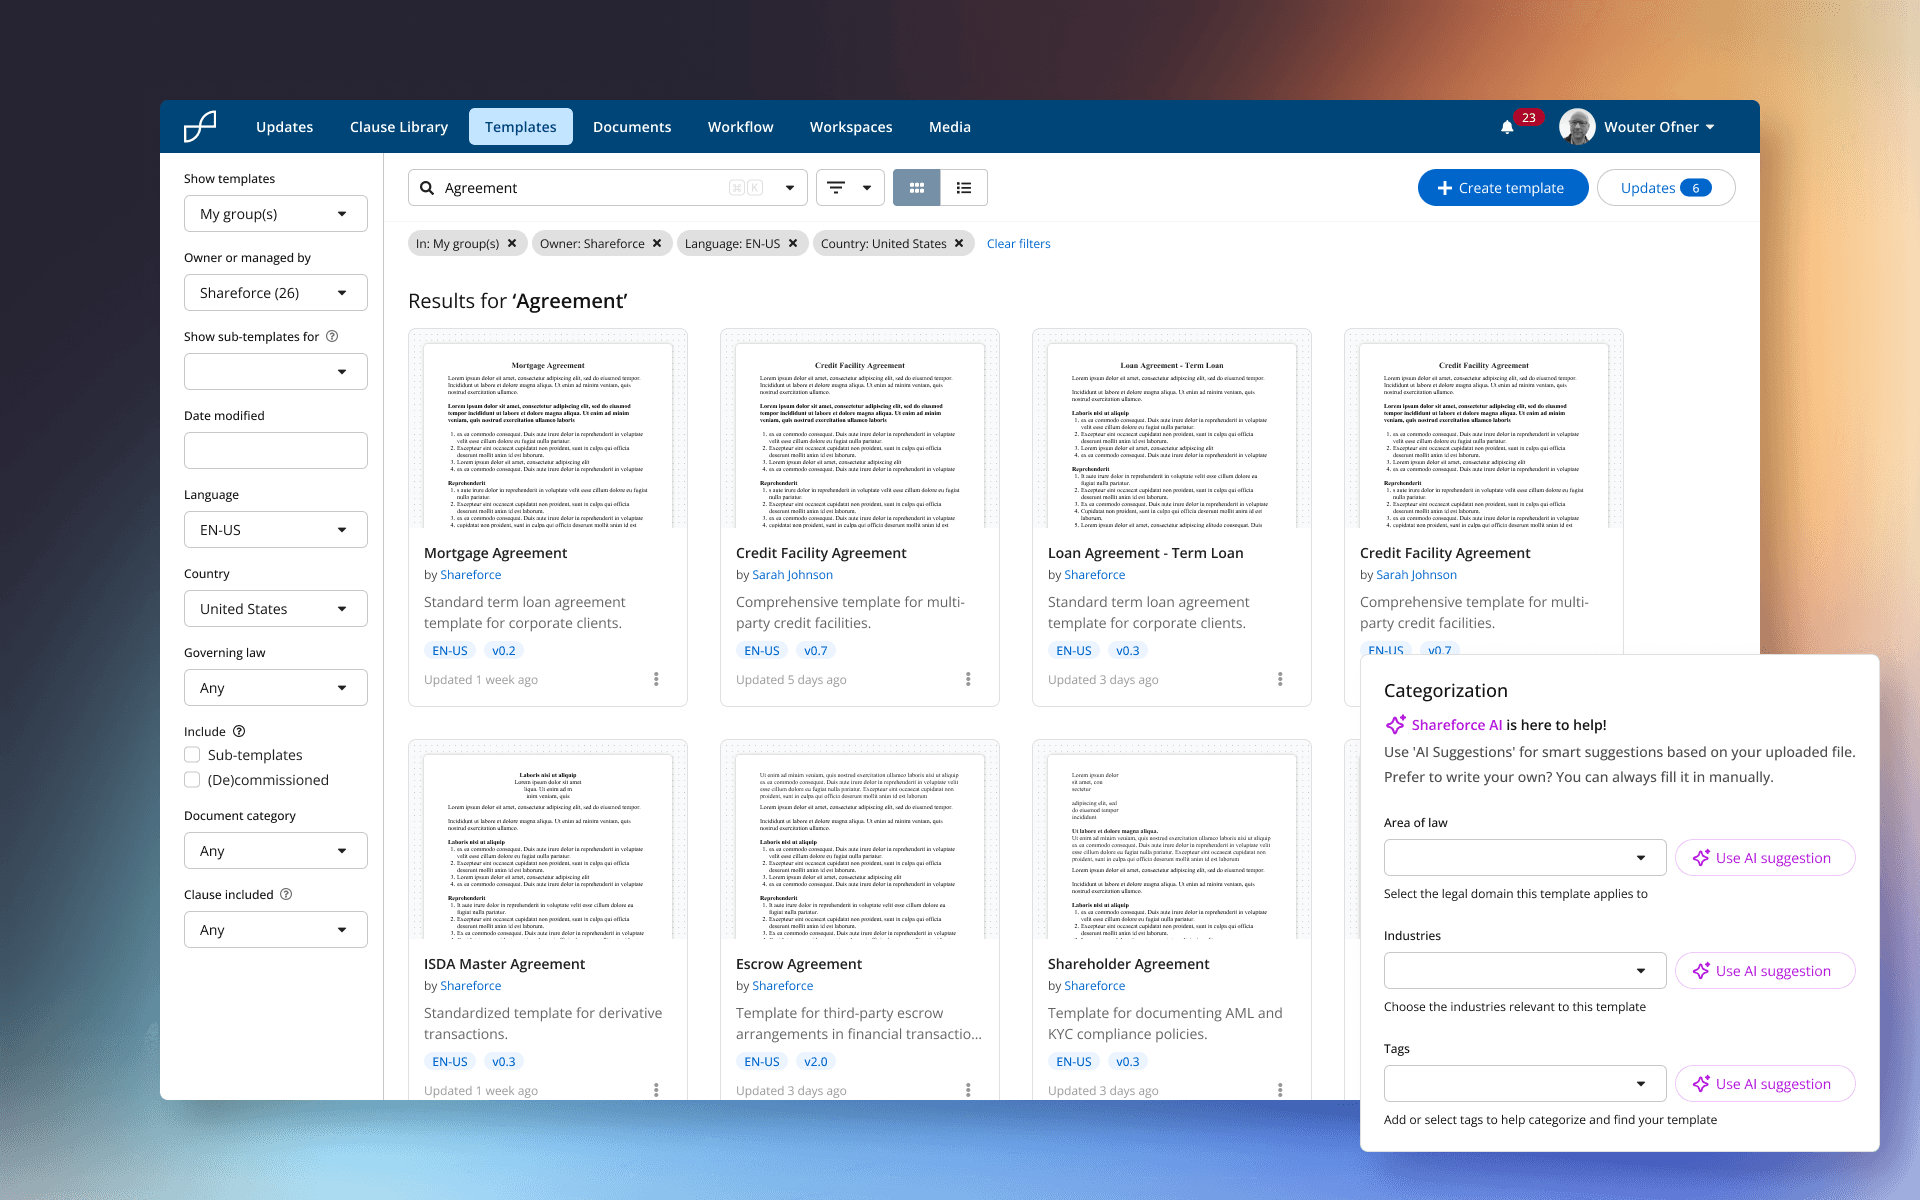
Task: Remove Country: United States filter chip
Action: [959, 243]
